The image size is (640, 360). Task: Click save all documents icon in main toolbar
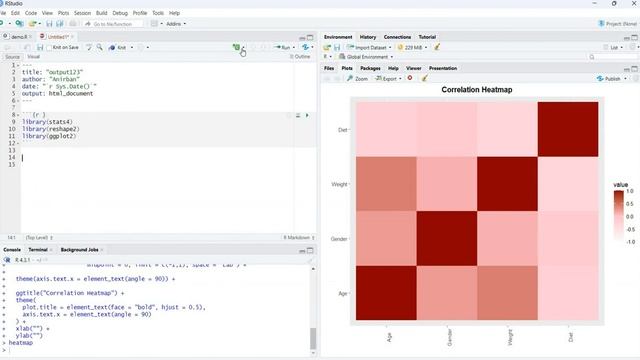click(x=59, y=24)
